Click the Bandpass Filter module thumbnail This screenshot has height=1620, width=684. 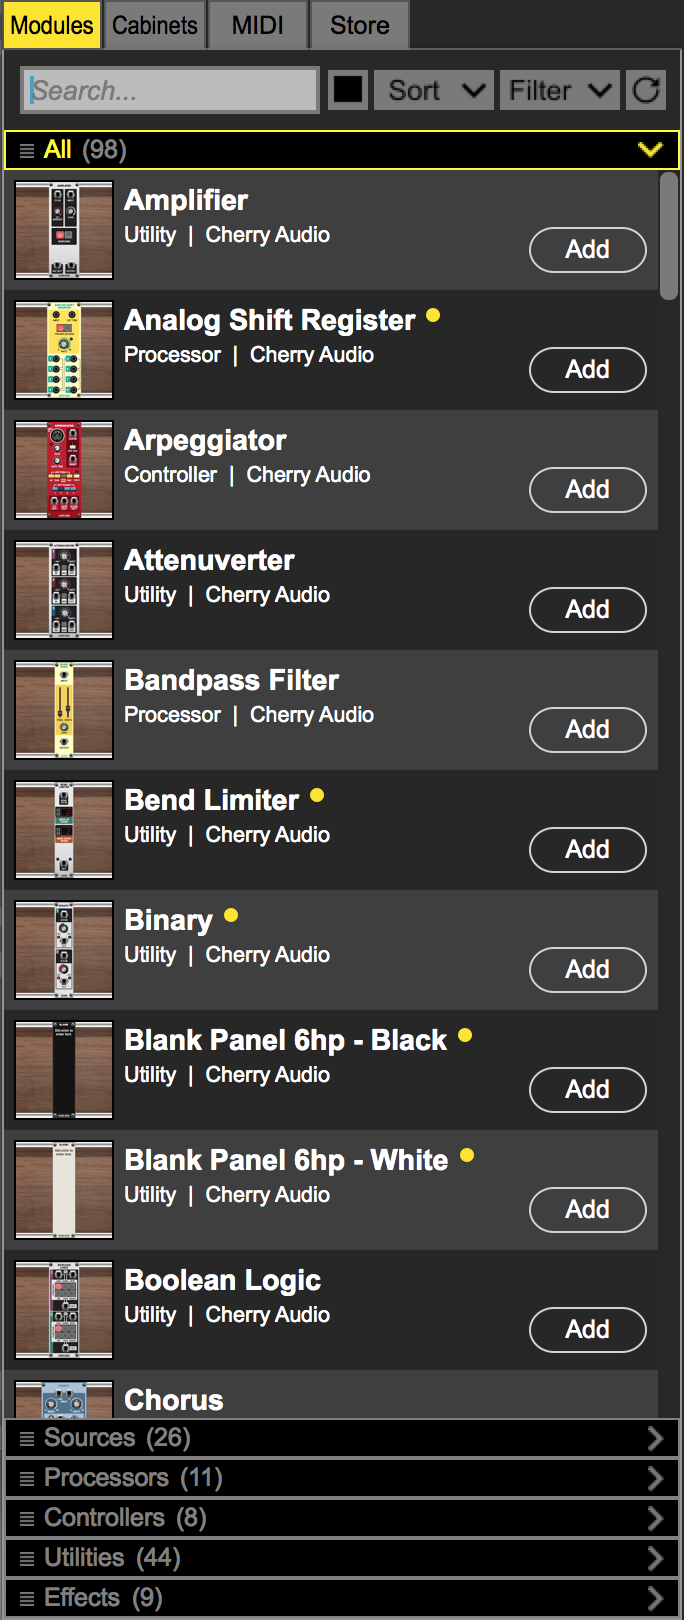pyautogui.click(x=64, y=710)
